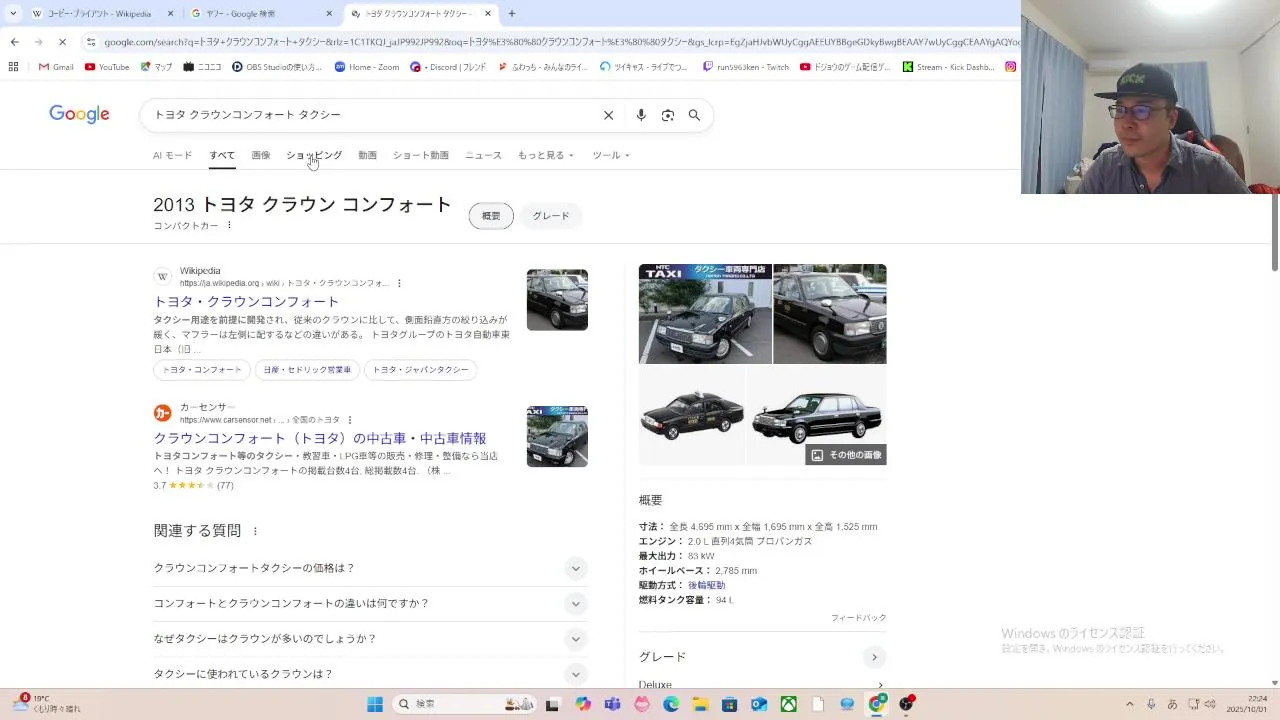Viewport: 1280px width, 720px height.
Task: Select the すべて search tab
Action: [x=222, y=155]
